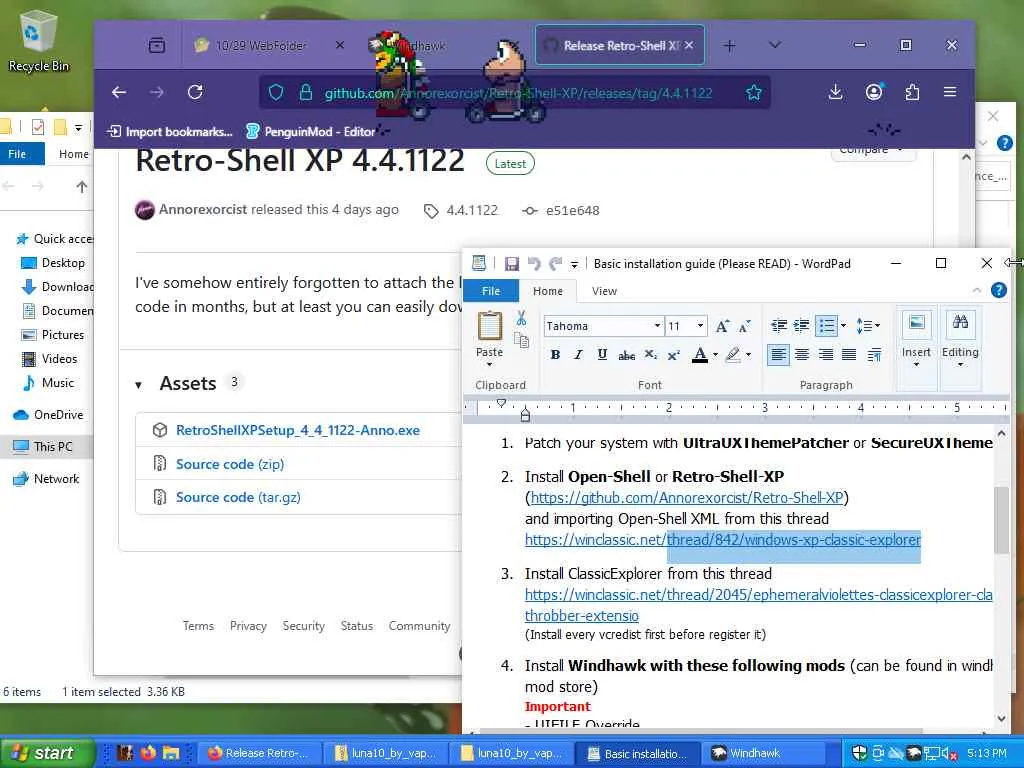Download Source code (zip) asset
The height and width of the screenshot is (768, 1024).
coord(230,464)
